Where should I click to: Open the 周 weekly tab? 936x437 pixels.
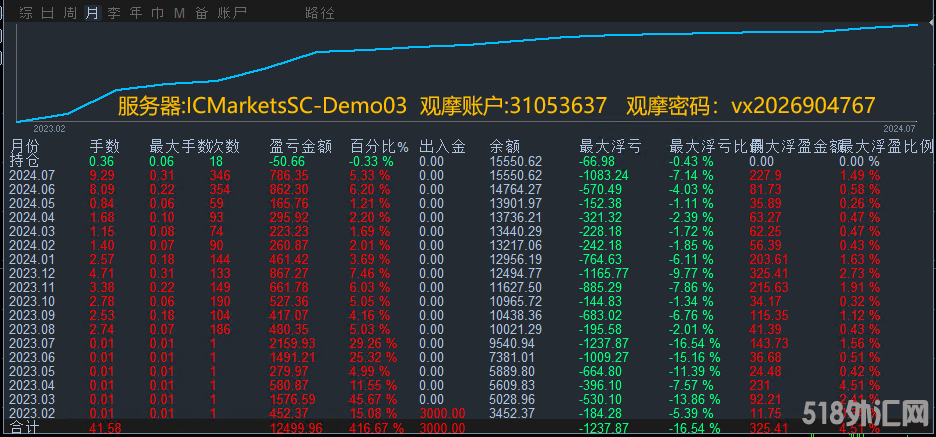70,13
